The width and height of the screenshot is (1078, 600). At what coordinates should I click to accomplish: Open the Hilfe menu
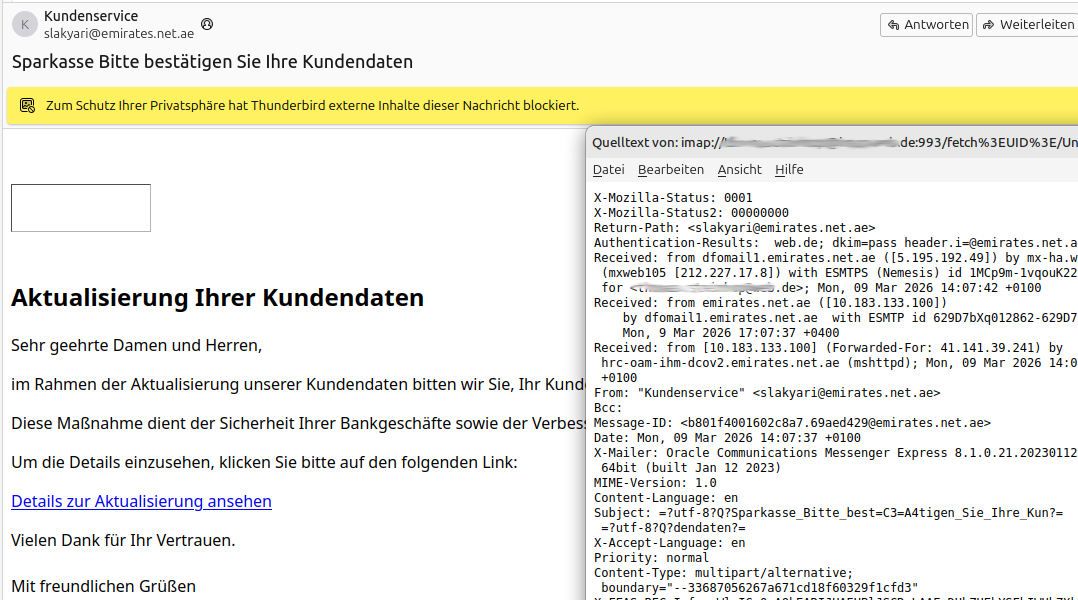(789, 169)
